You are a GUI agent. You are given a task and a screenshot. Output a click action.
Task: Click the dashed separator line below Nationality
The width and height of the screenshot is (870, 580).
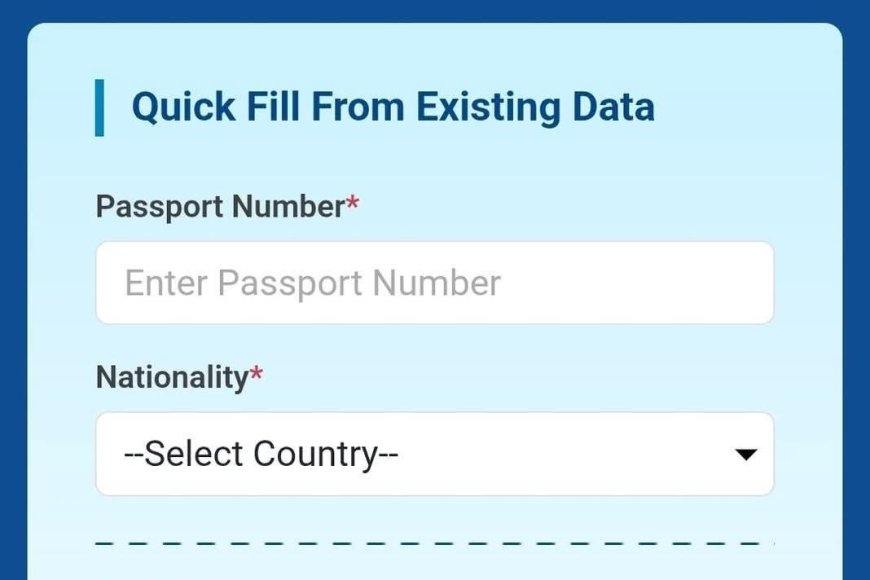[434, 543]
